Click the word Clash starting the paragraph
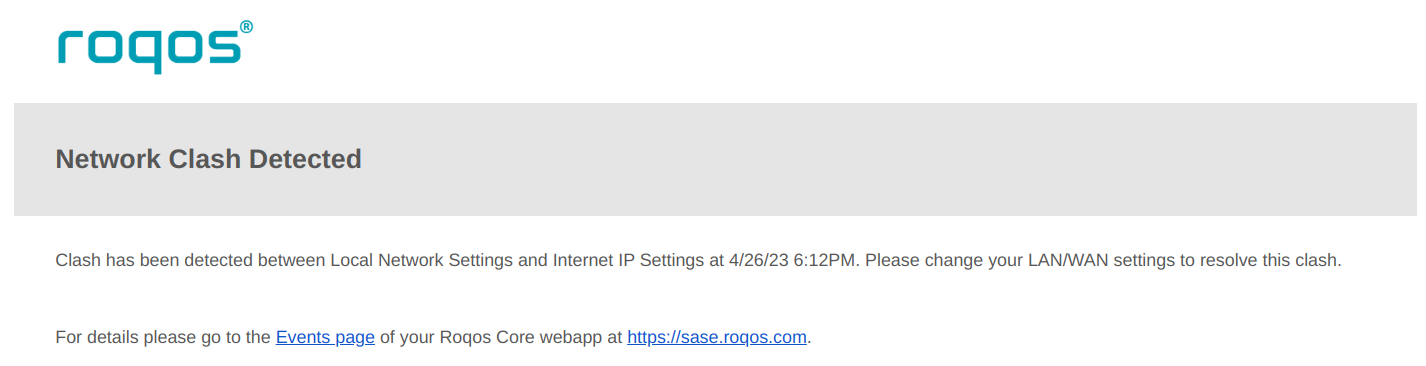The width and height of the screenshot is (1426, 366). tap(77, 261)
